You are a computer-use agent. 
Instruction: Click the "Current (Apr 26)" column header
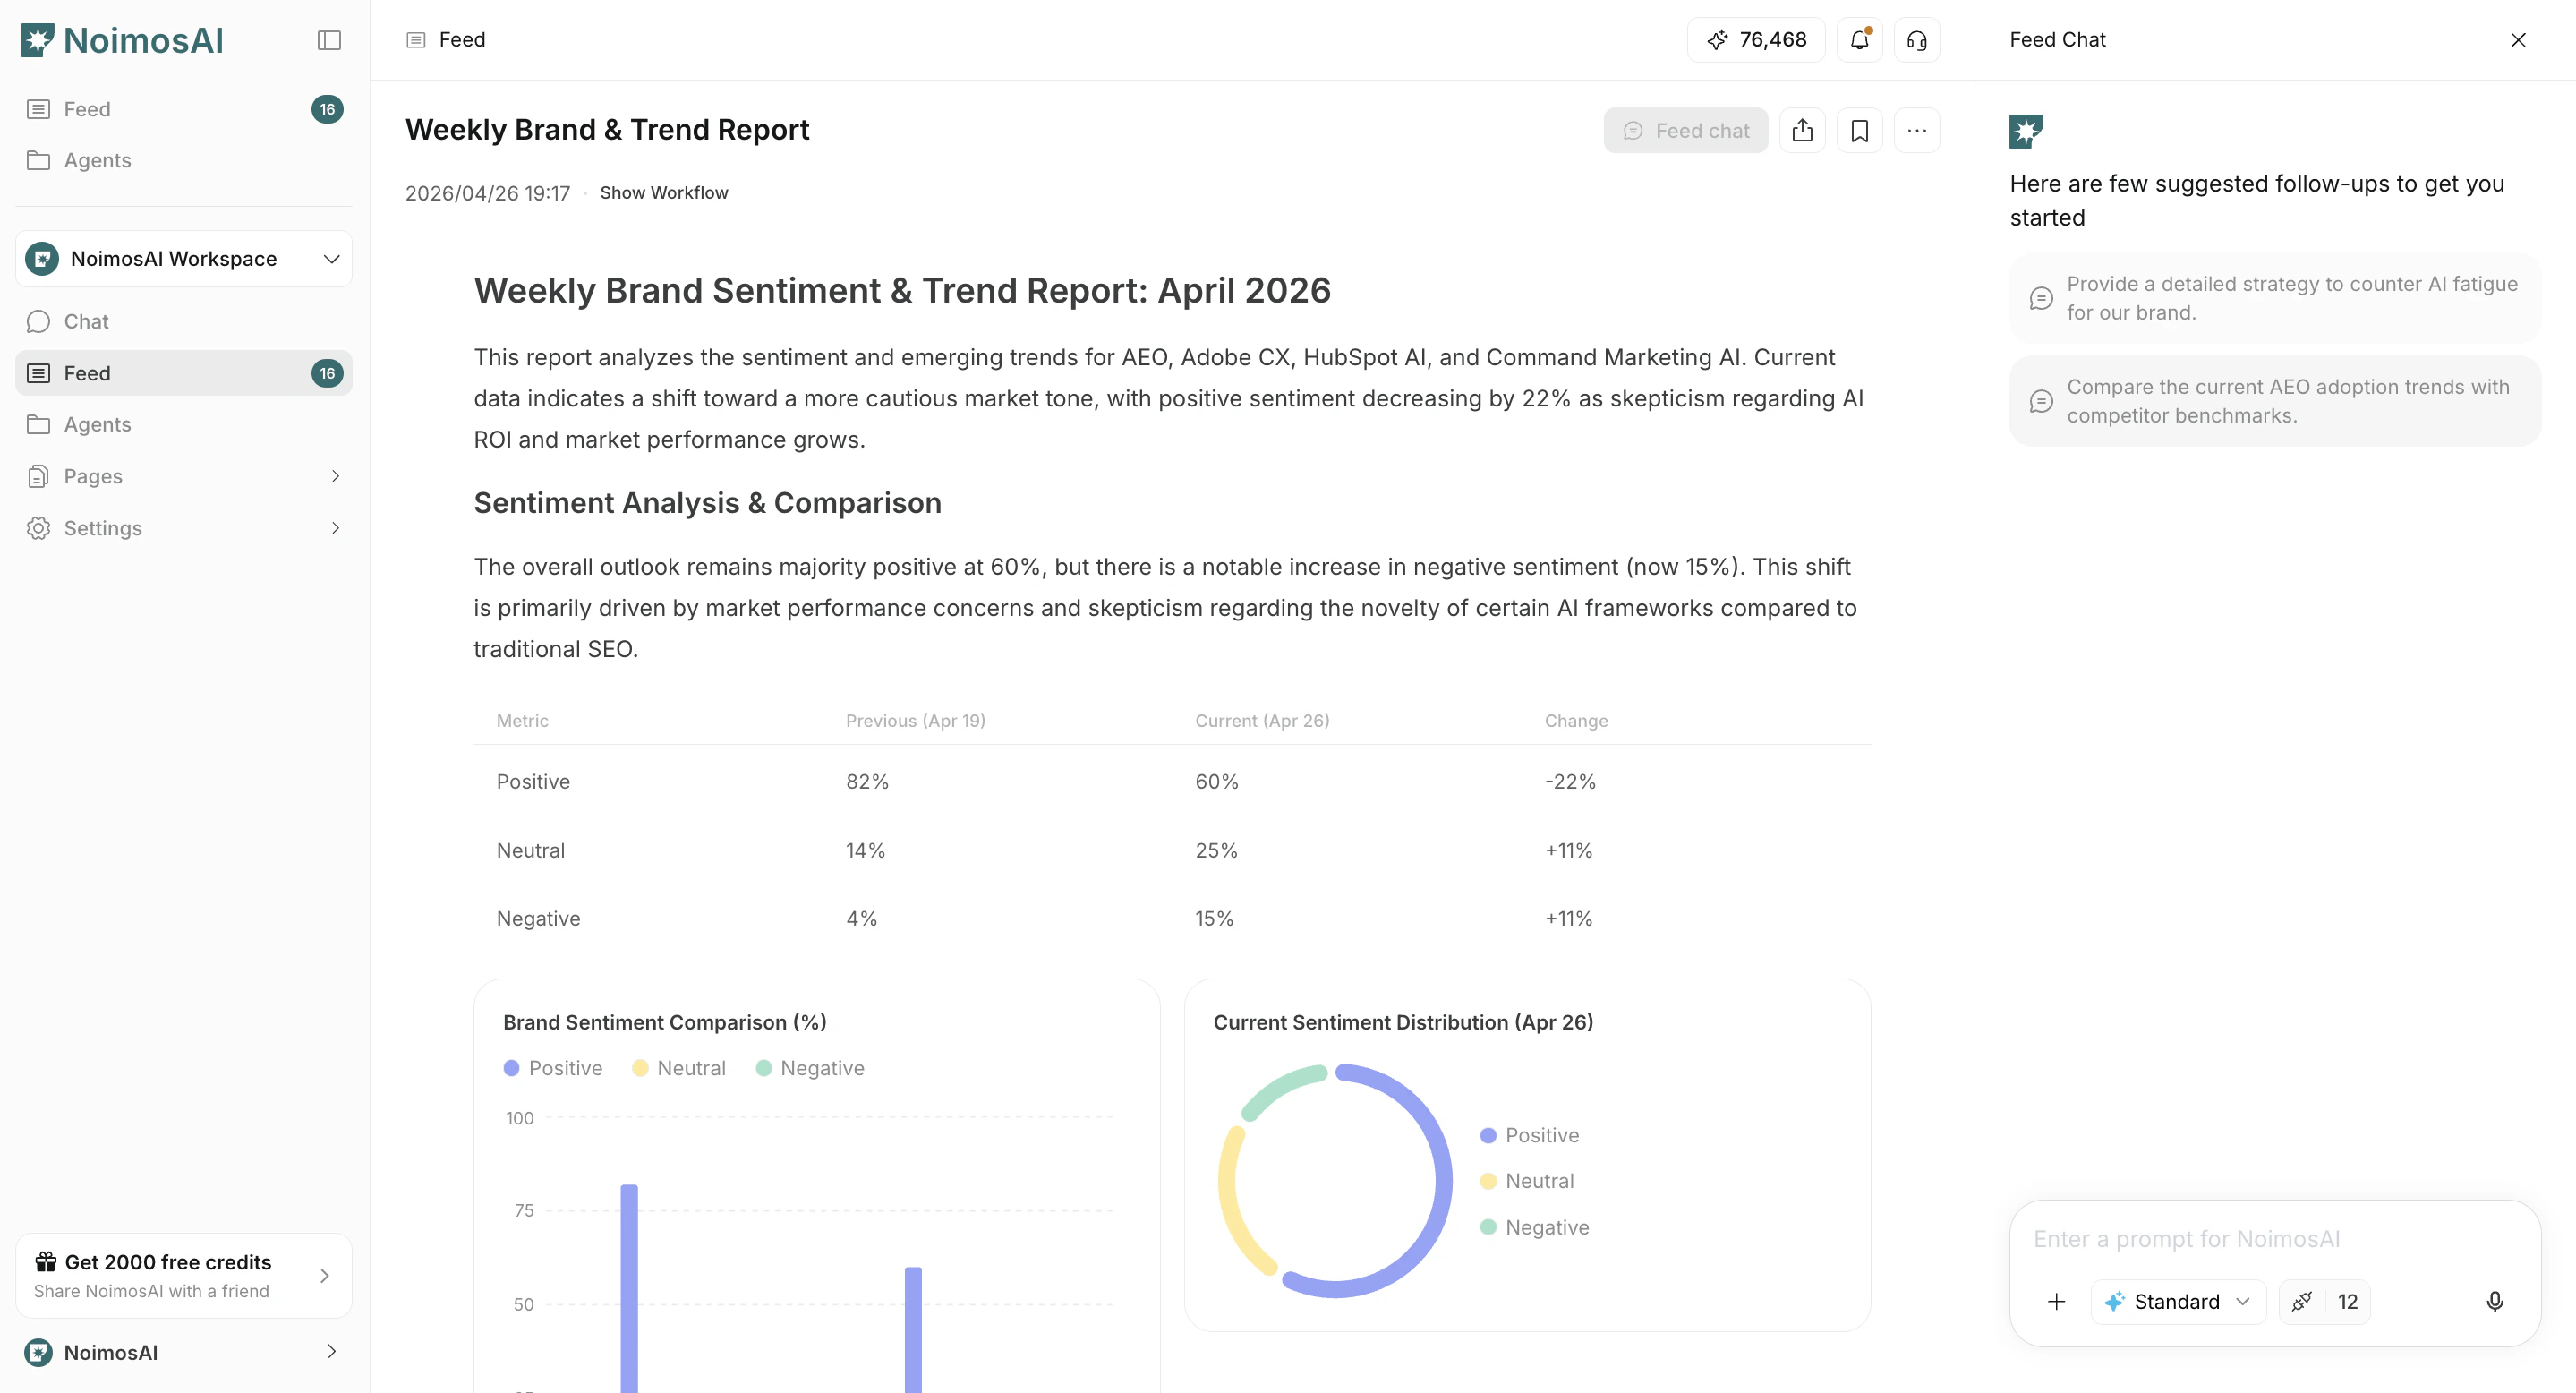(1262, 721)
